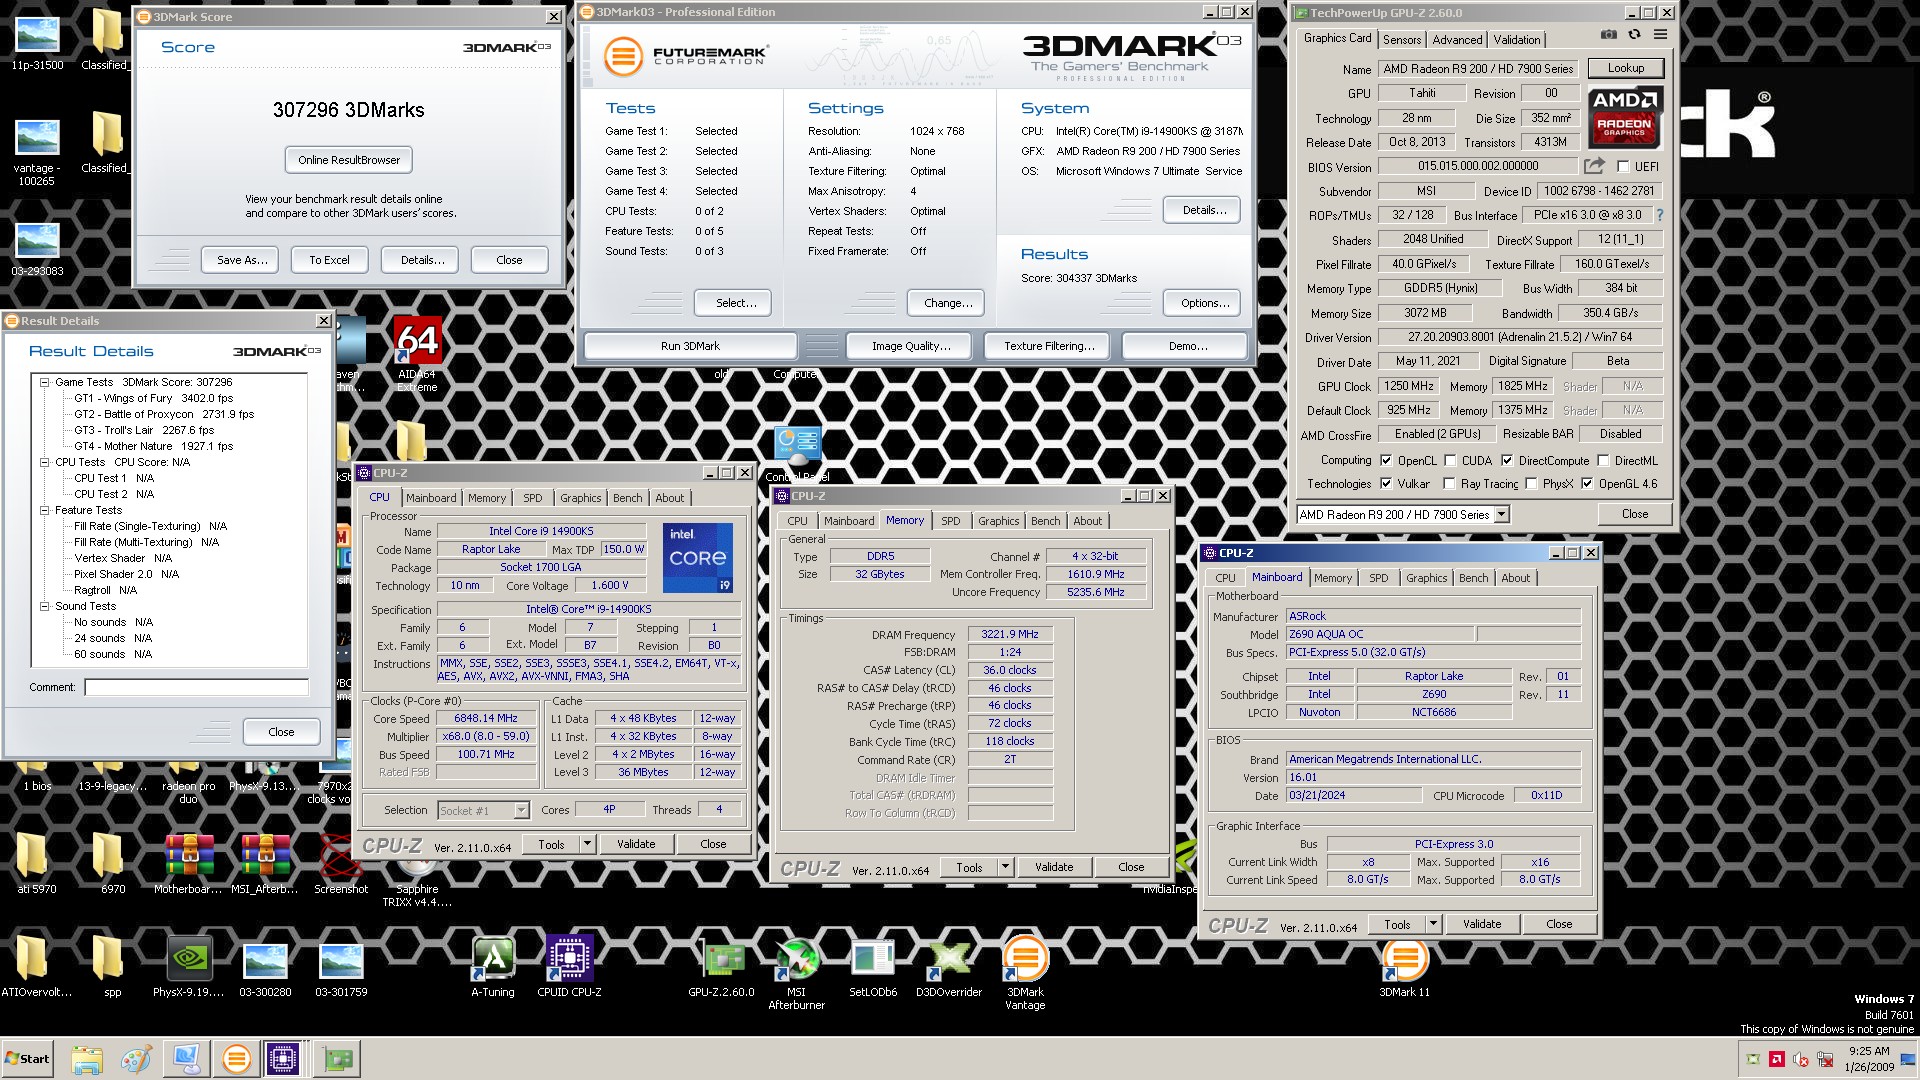Toggle the CUDA checkbox
The width and height of the screenshot is (1920, 1080).
tap(1450, 461)
